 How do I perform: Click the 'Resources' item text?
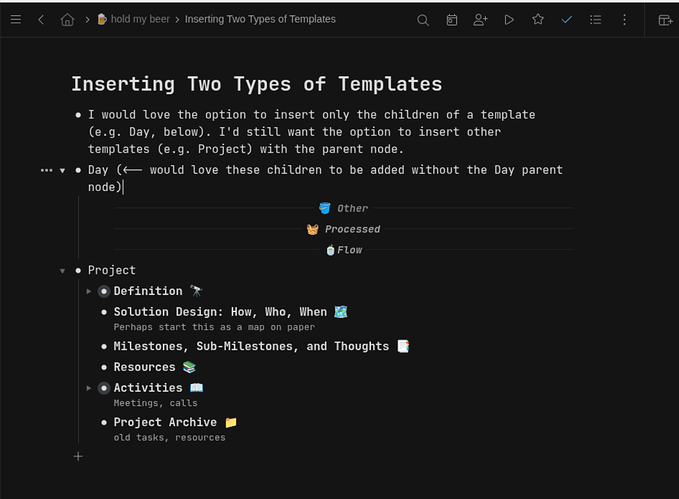pyautogui.click(x=144, y=367)
